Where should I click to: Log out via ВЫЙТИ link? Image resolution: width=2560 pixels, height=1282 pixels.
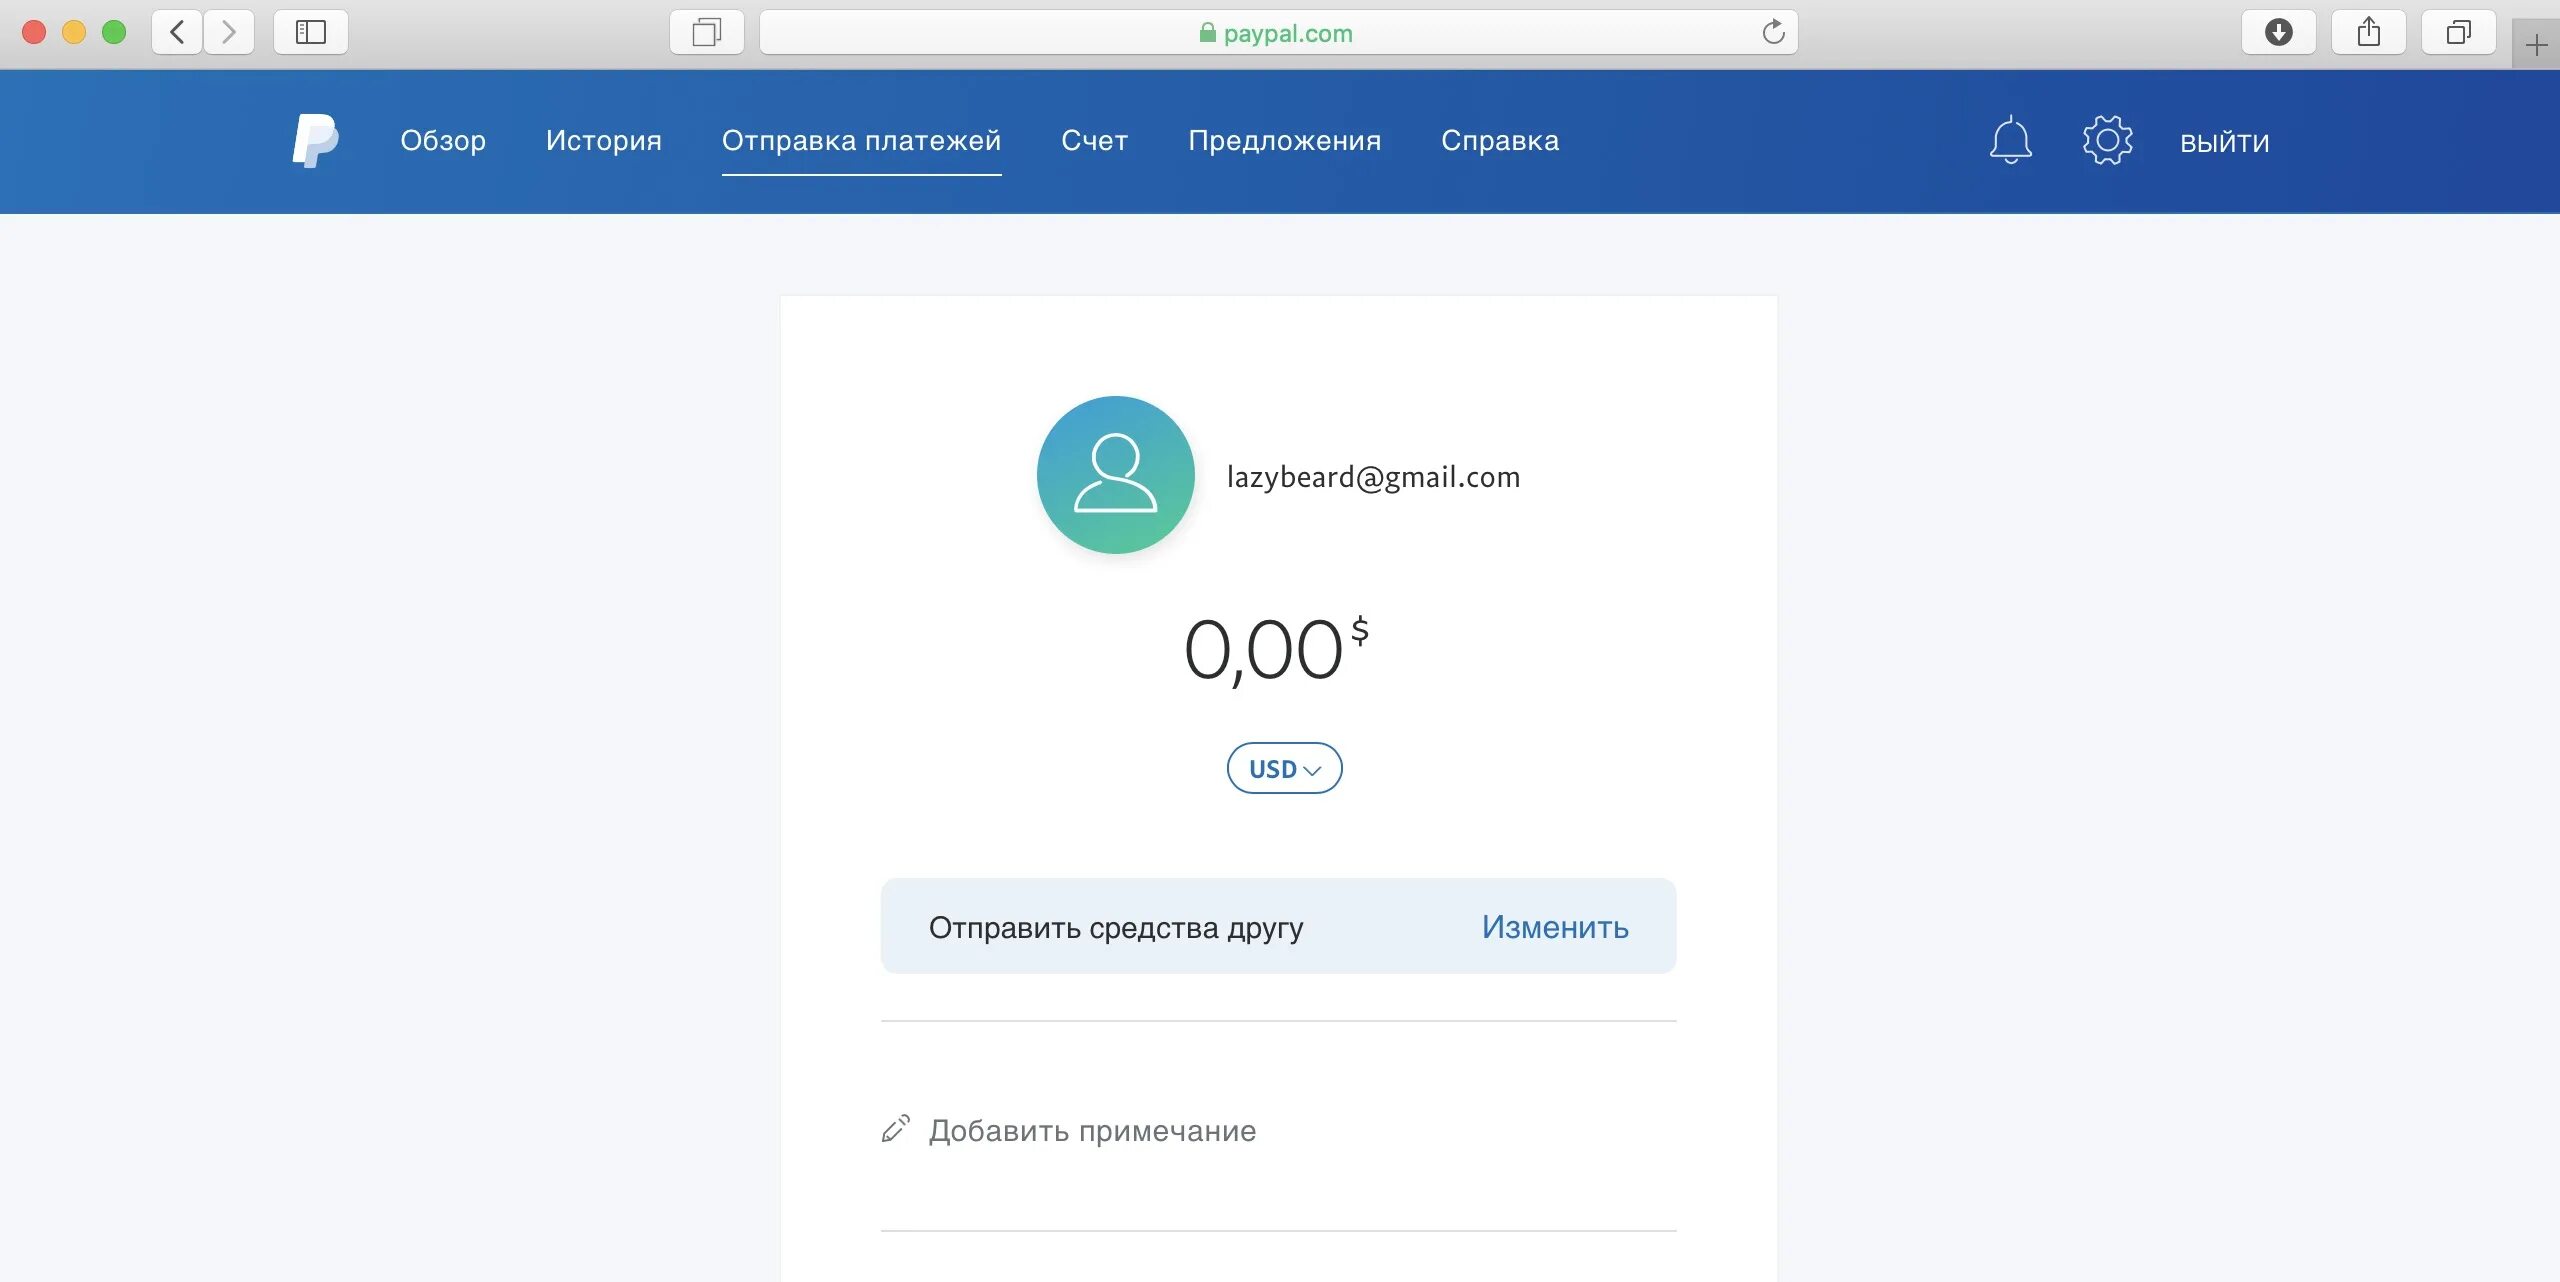[2225, 143]
